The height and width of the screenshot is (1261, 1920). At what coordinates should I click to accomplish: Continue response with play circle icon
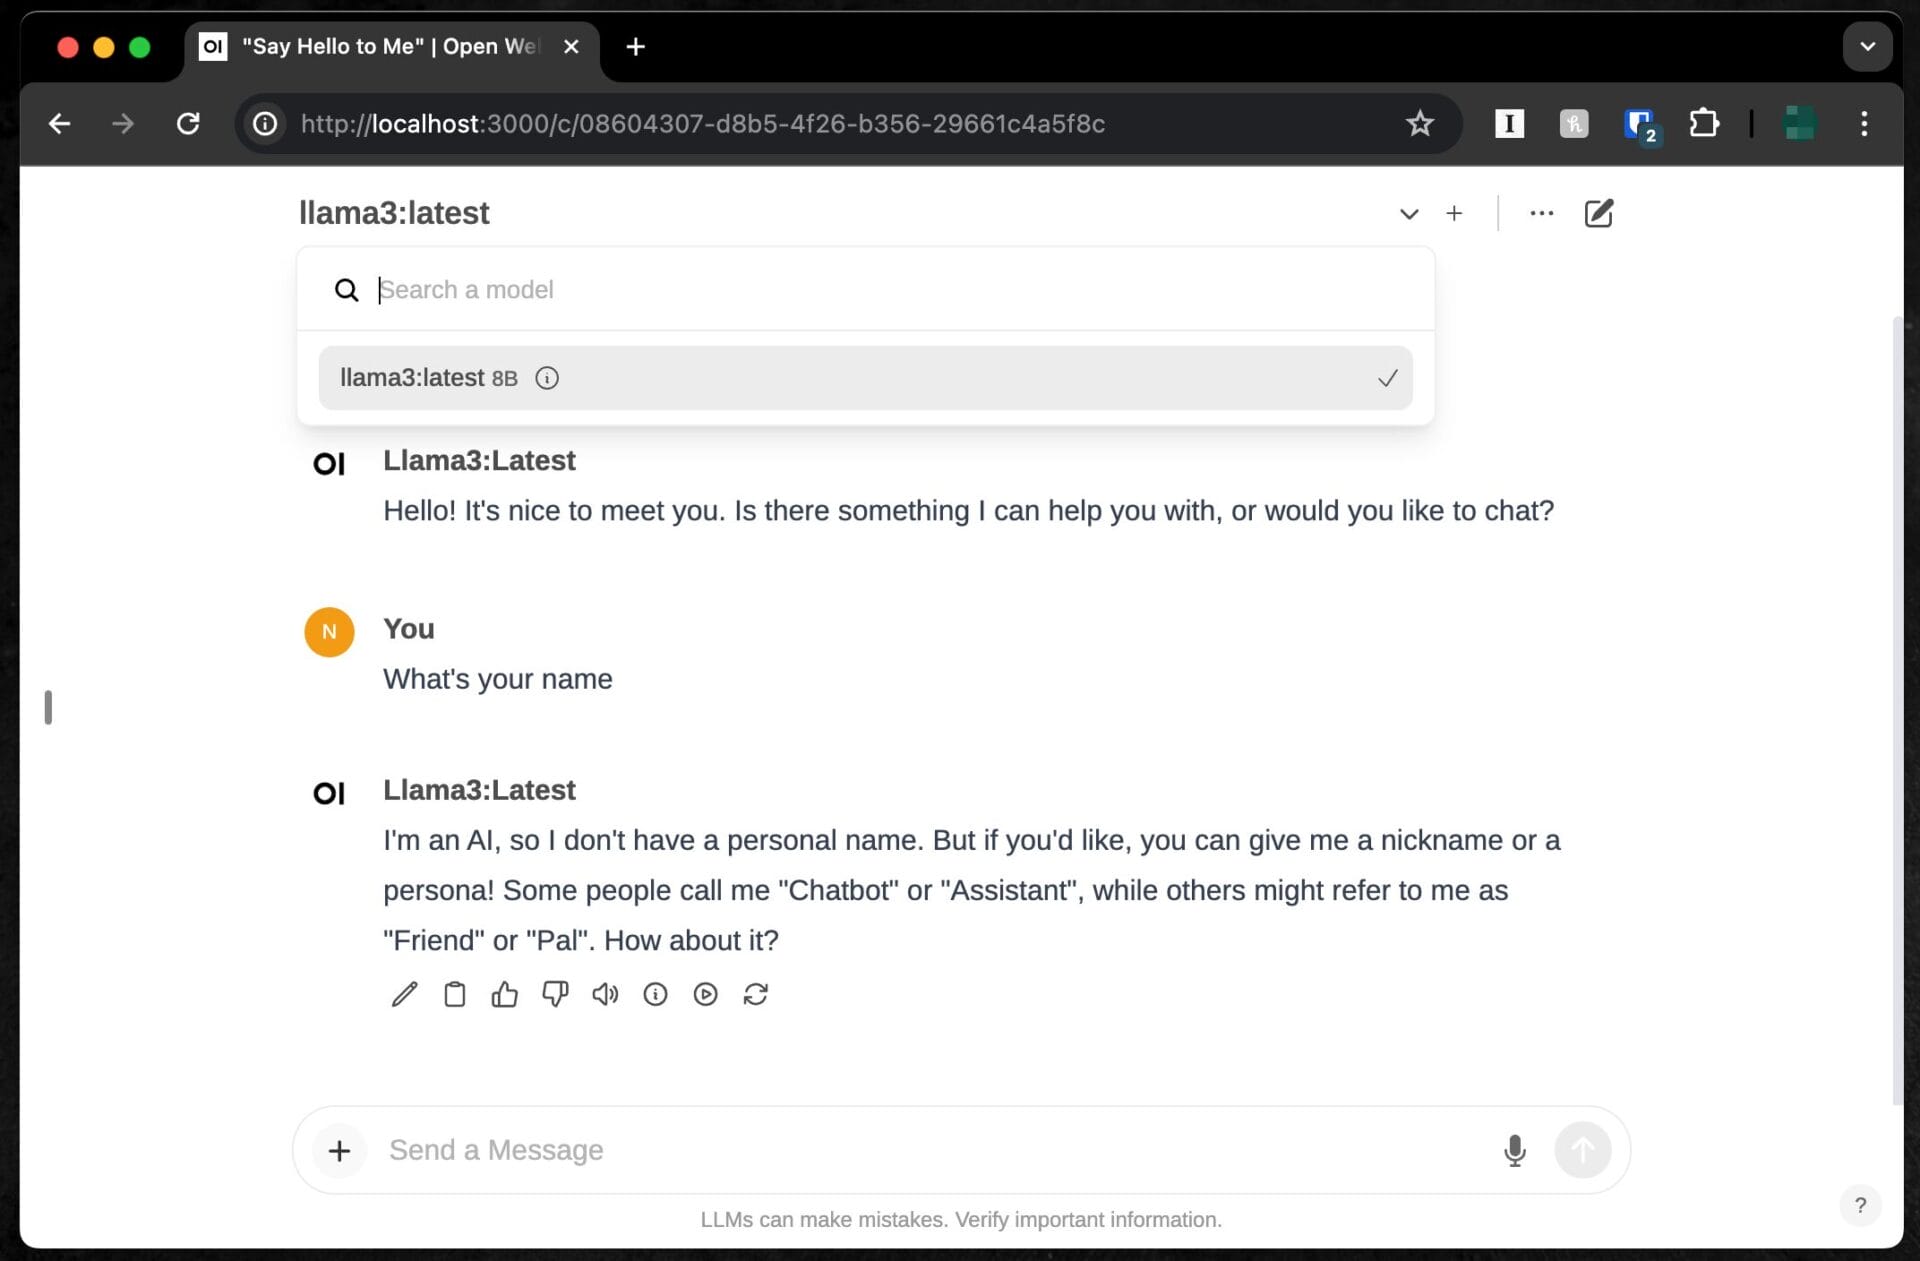[x=705, y=994]
